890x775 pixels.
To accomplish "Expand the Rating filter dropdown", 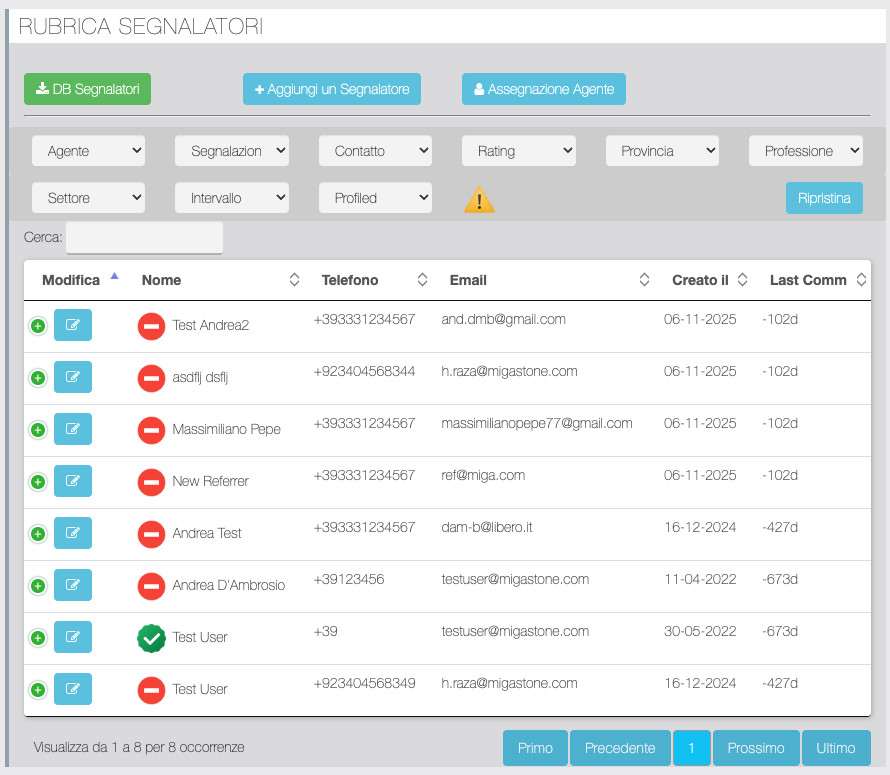I will click(519, 151).
